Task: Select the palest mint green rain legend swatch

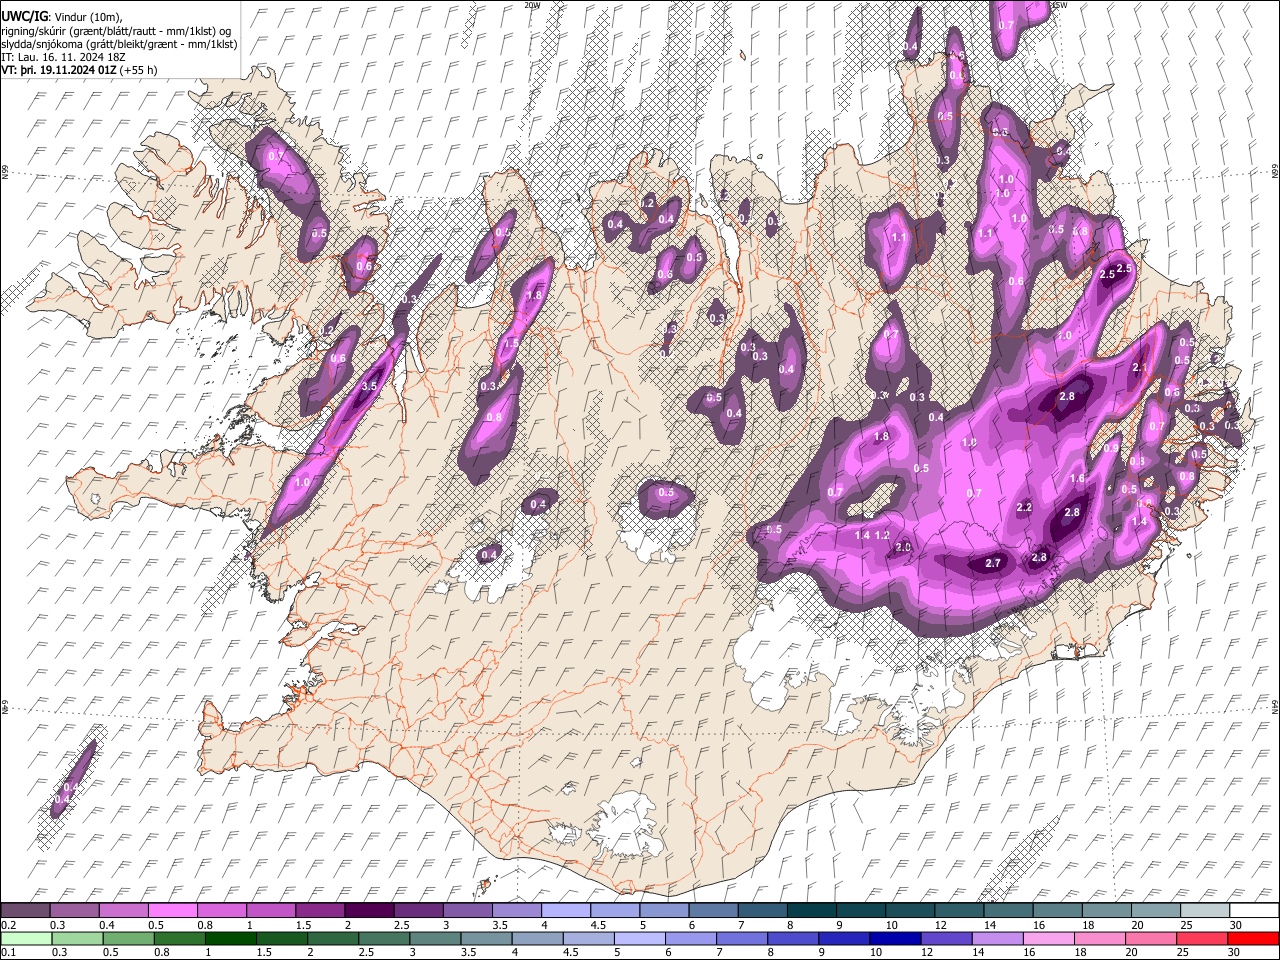Action: [25, 939]
